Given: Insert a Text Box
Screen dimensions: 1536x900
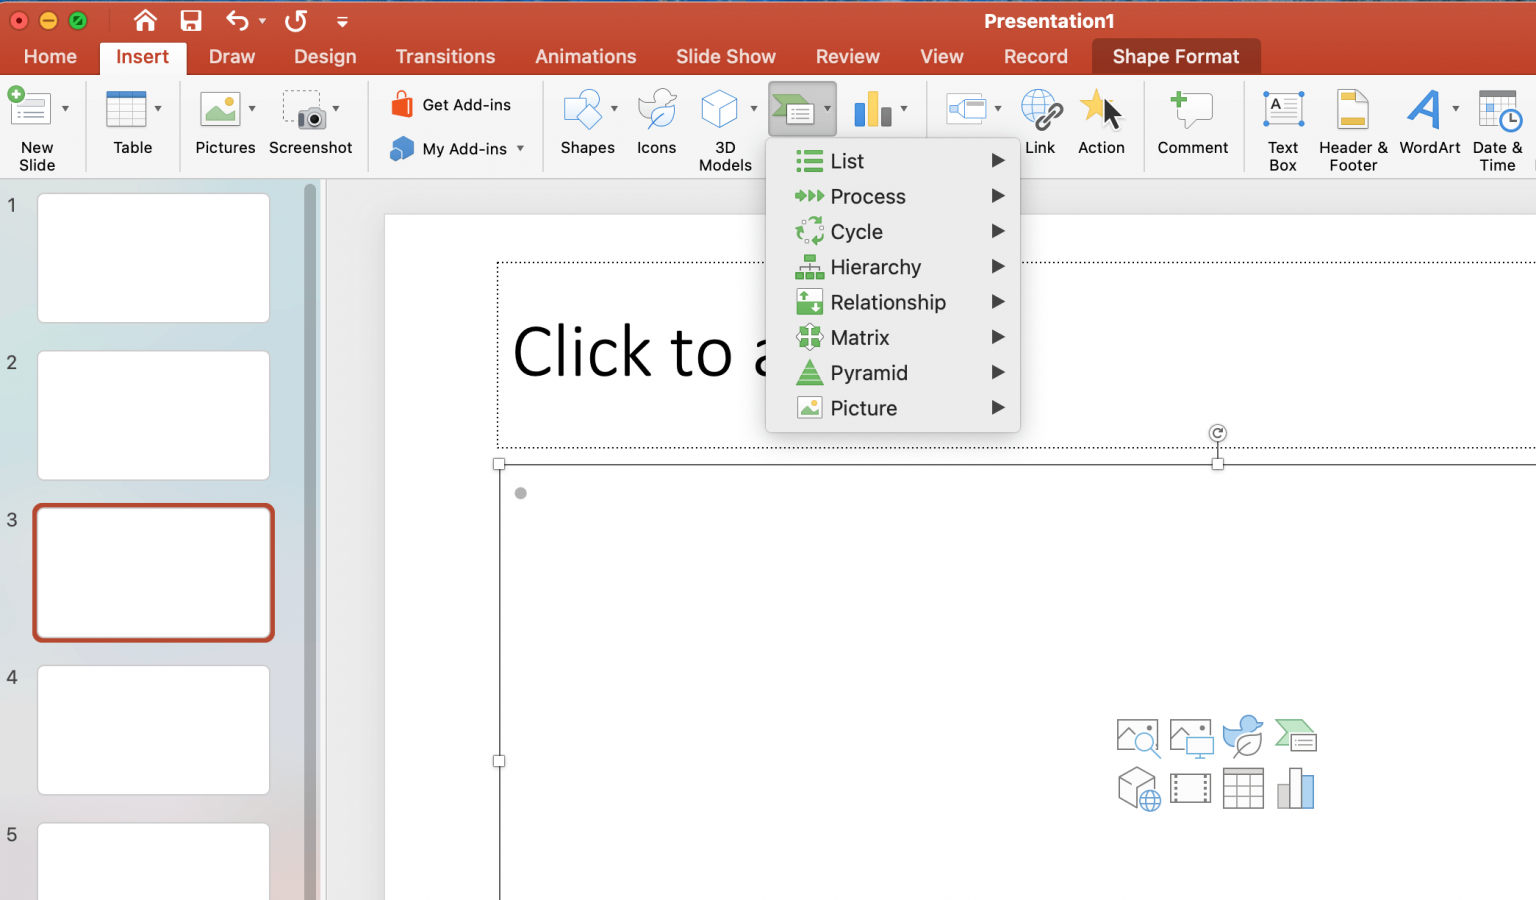Looking at the screenshot, I should click(x=1282, y=125).
